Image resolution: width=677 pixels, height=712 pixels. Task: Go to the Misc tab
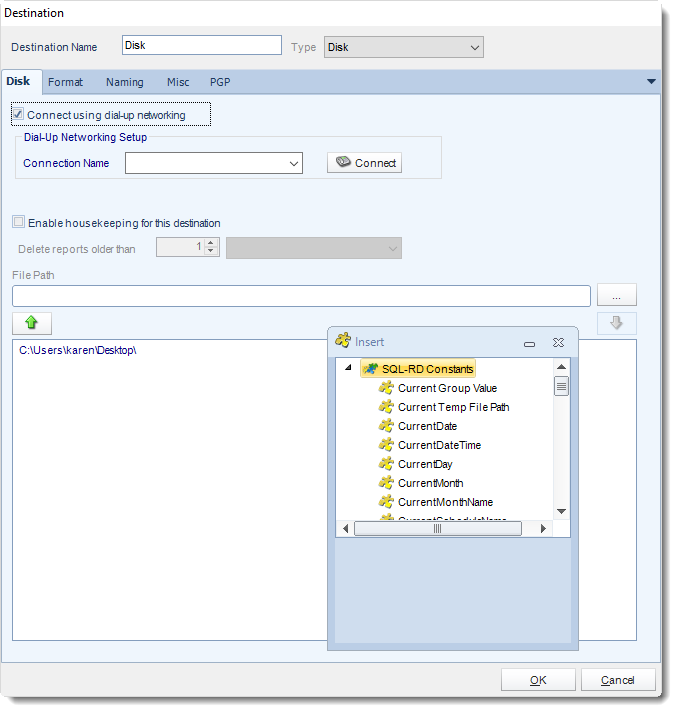point(178,82)
